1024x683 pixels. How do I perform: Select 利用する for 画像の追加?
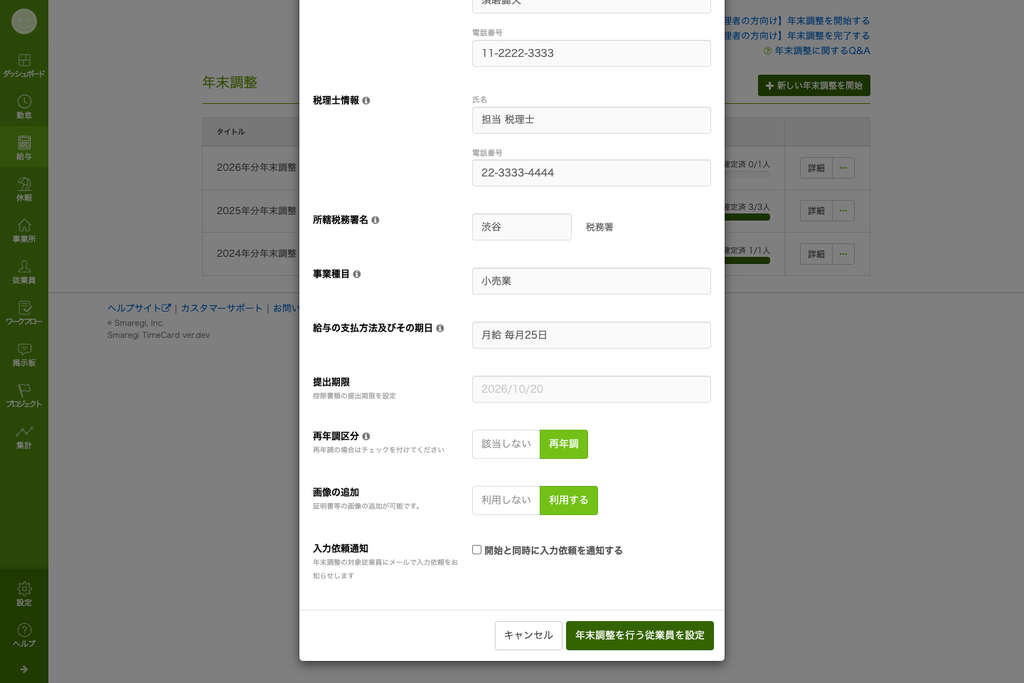tap(569, 500)
